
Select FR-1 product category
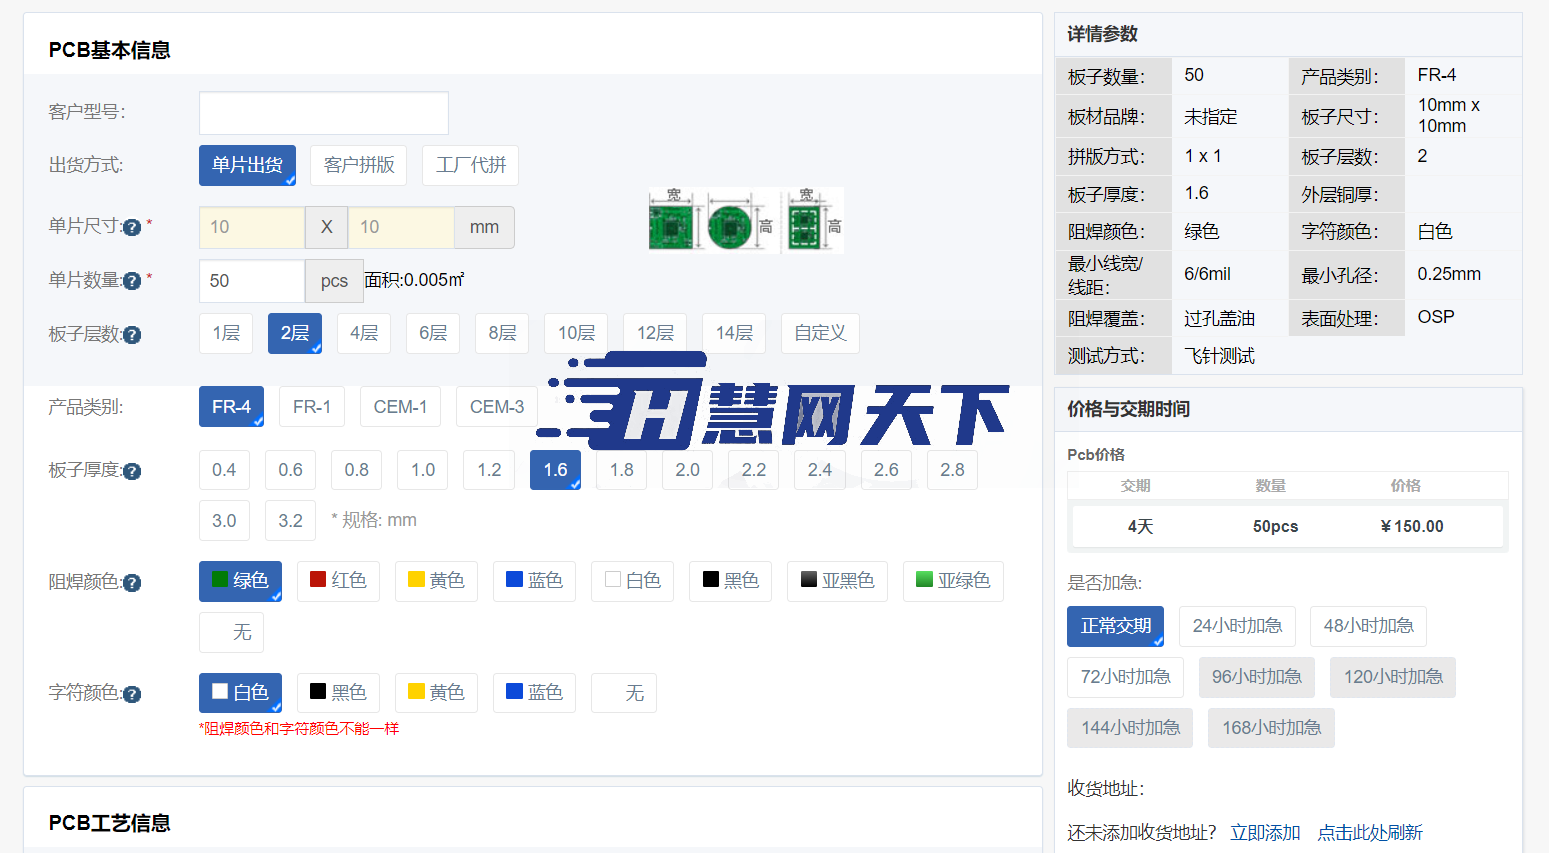click(x=312, y=407)
